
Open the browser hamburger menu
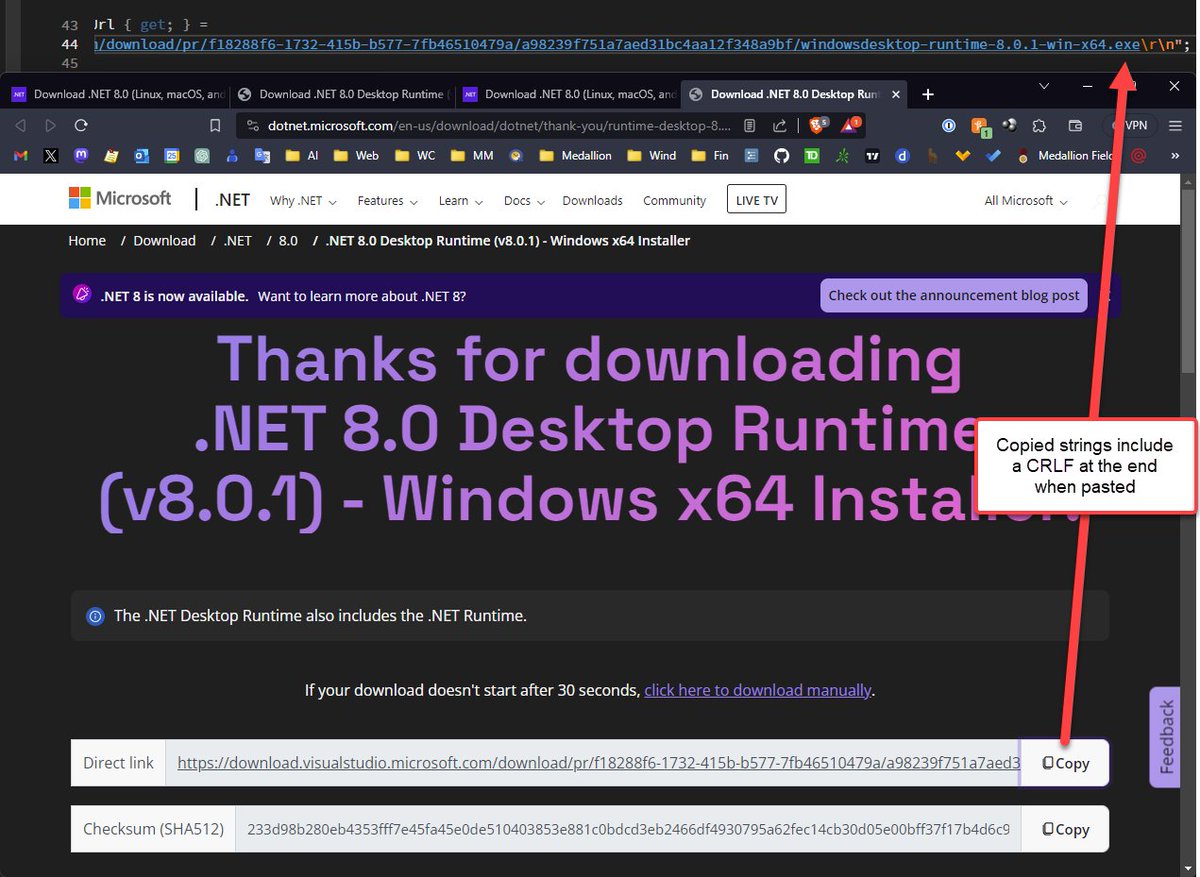(1175, 126)
